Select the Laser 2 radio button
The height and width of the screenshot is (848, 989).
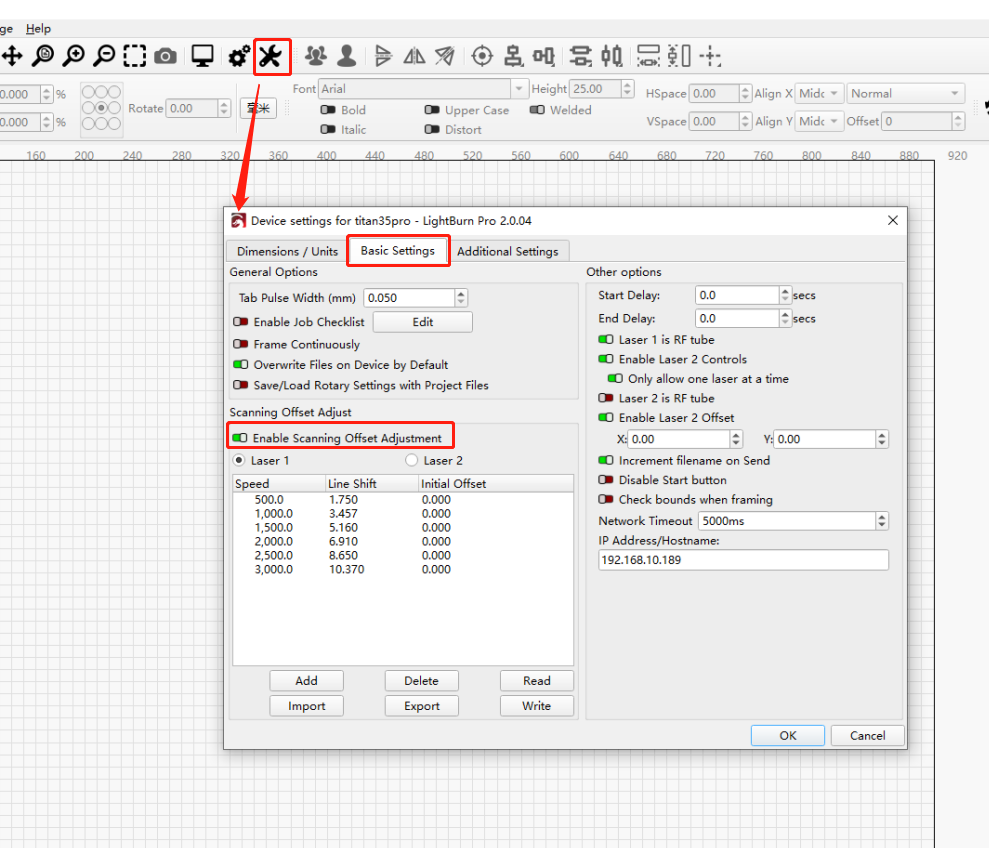411,461
